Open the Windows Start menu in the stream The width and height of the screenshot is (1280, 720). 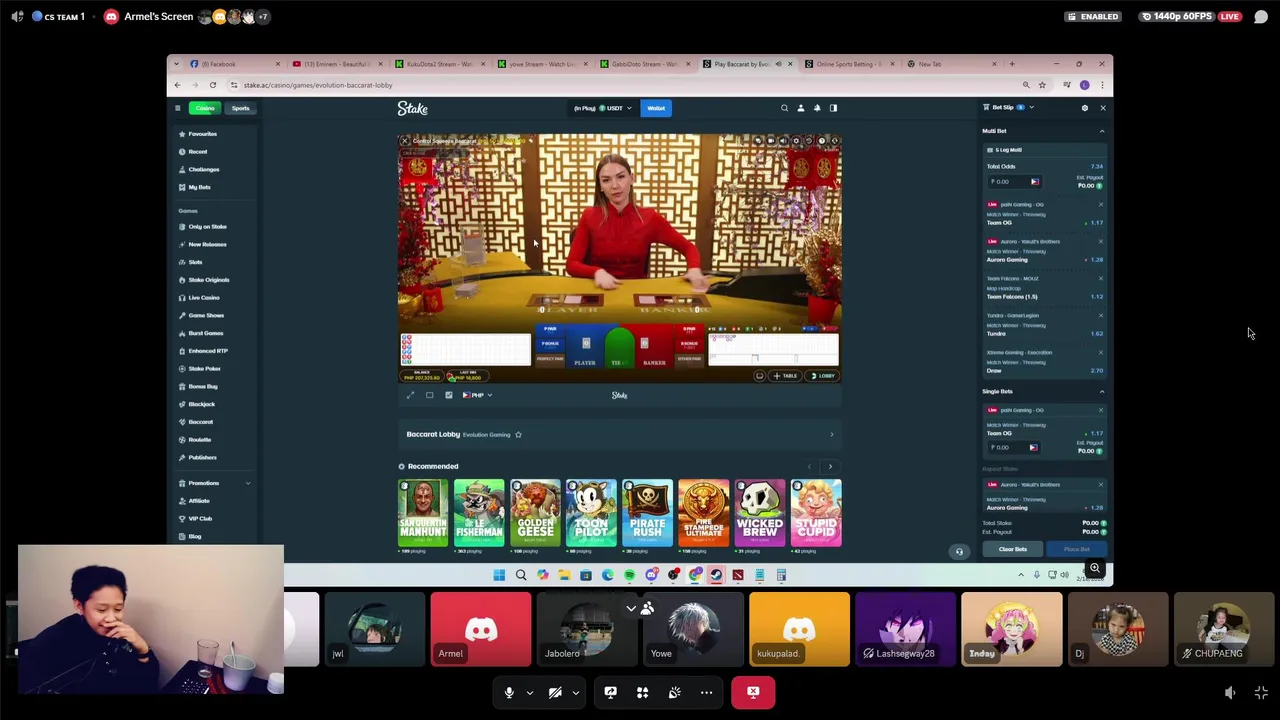click(x=499, y=575)
